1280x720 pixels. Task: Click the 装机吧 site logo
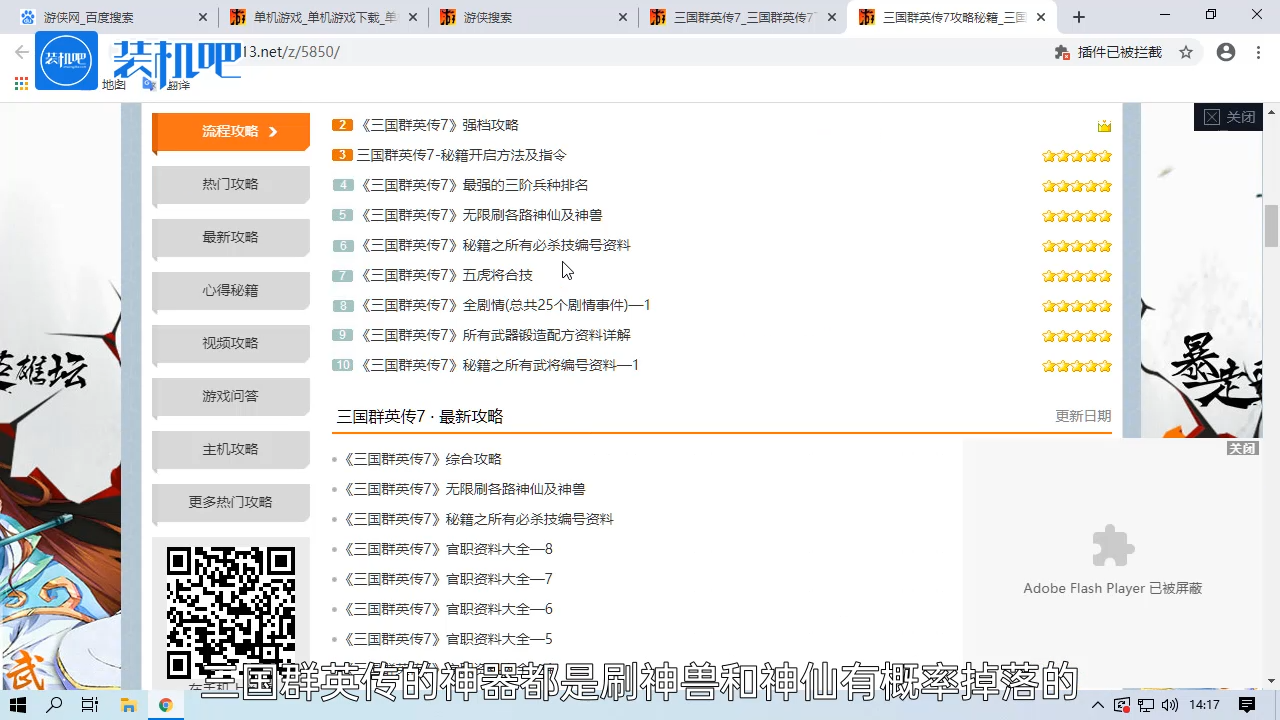66,60
